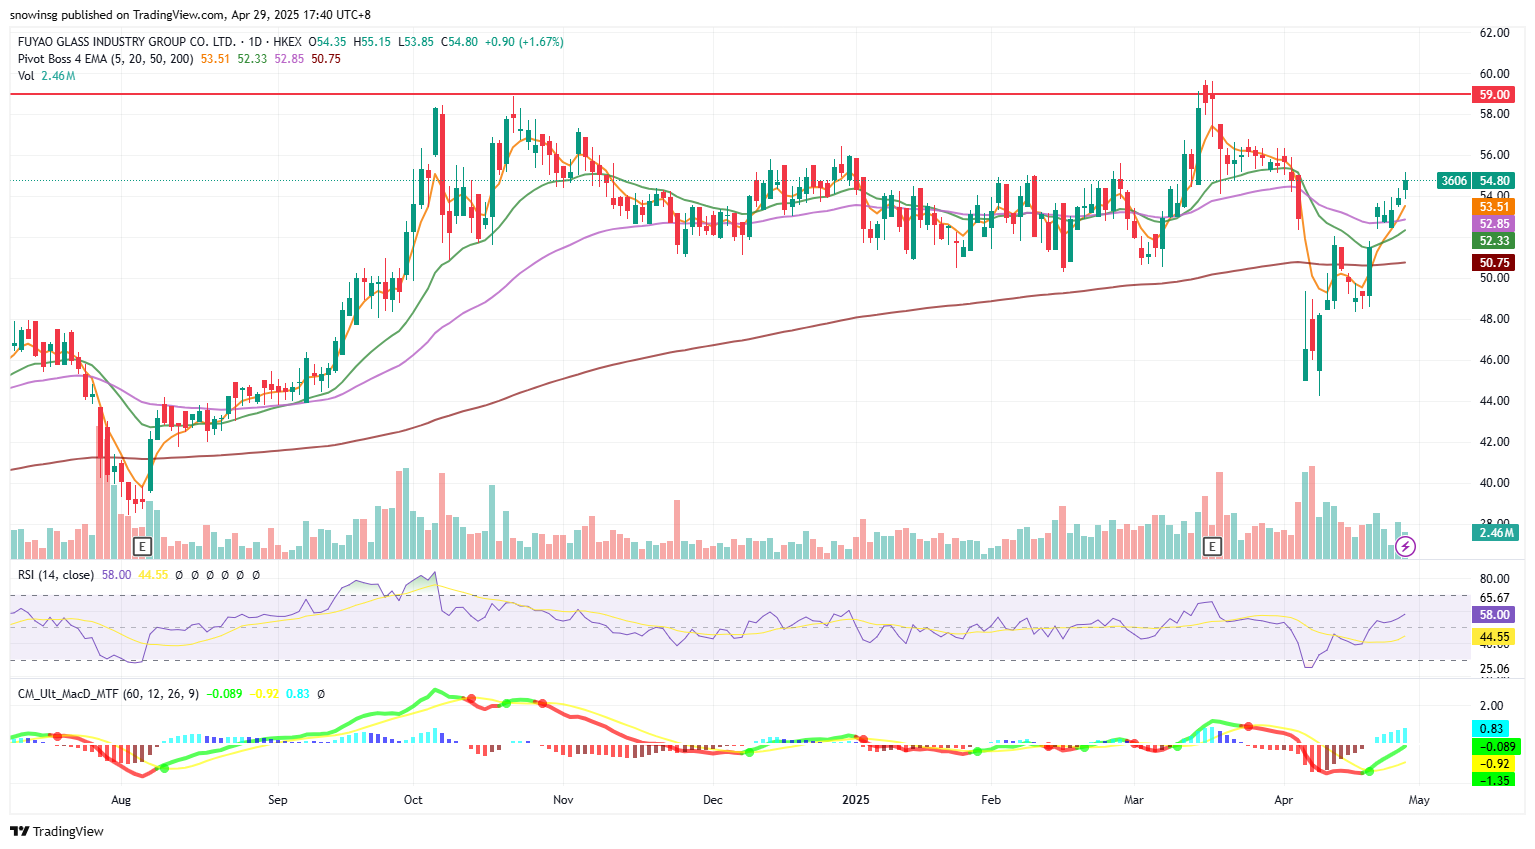Click the purple 52.85 EMA axis label
The image size is (1535, 849).
click(x=1494, y=224)
